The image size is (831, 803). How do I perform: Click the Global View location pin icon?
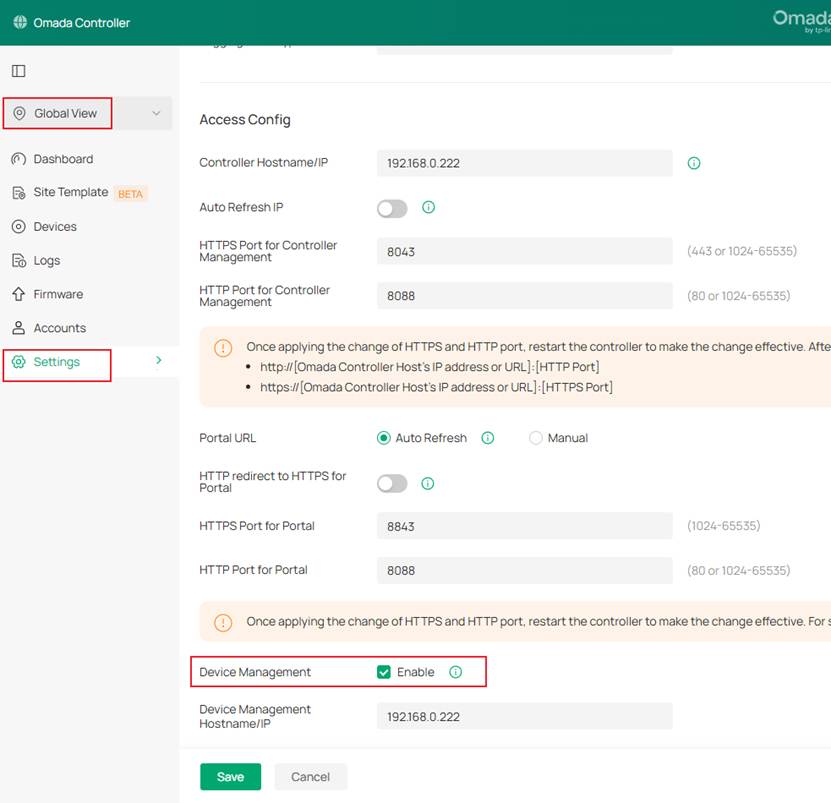point(19,113)
